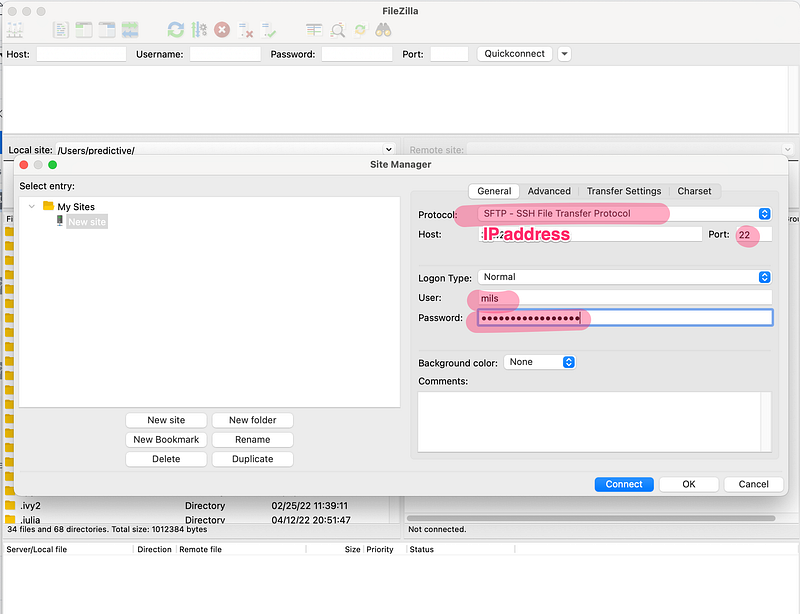Image resolution: width=800 pixels, height=614 pixels.
Task: Open the Logon Type dropdown
Action: [764, 277]
